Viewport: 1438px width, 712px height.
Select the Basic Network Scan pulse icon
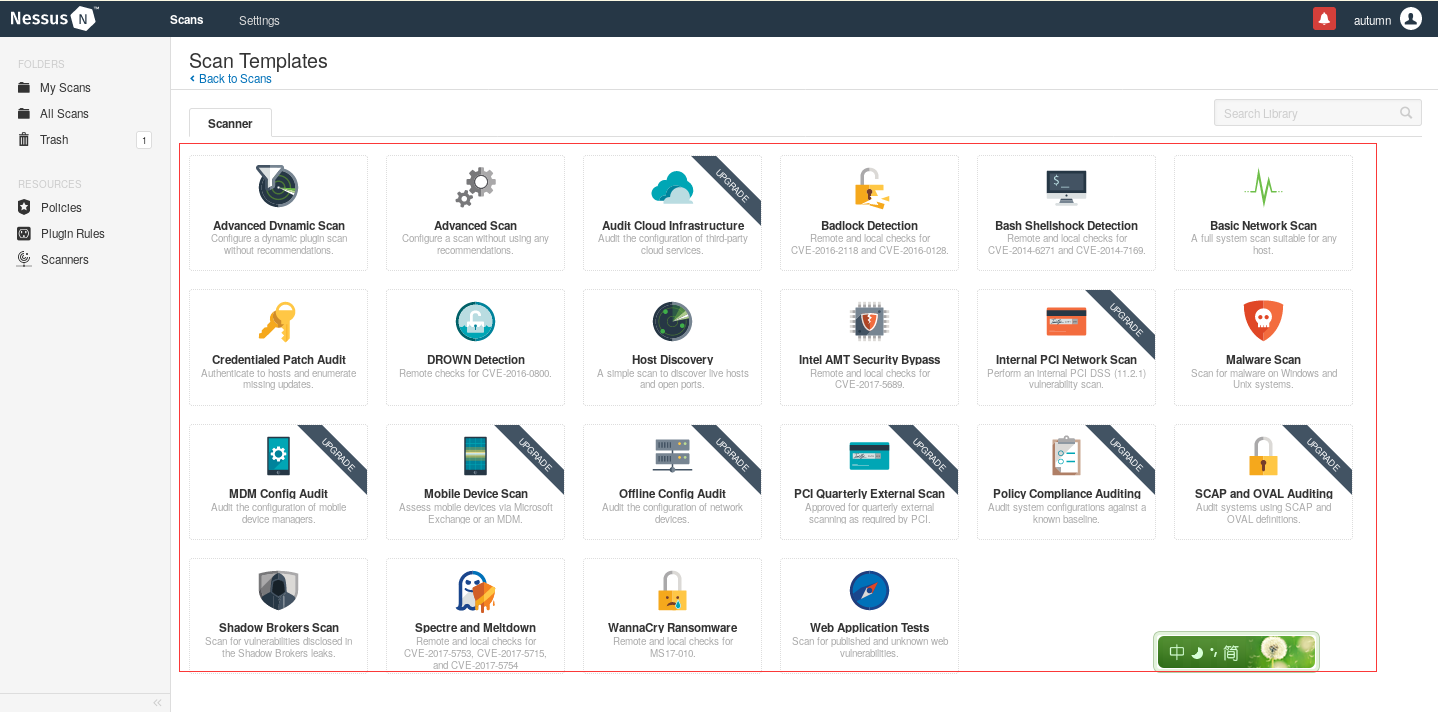1263,187
